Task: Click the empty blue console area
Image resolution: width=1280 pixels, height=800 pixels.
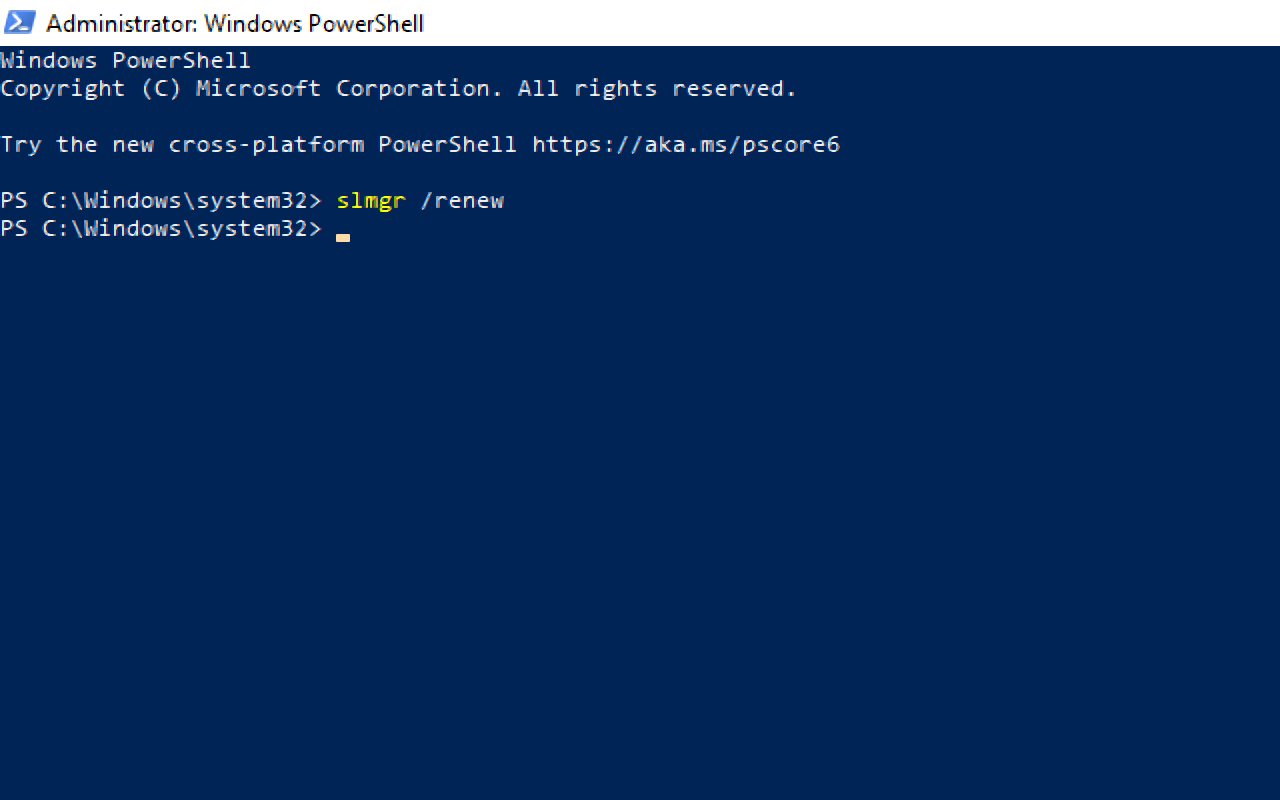Action: (640, 520)
